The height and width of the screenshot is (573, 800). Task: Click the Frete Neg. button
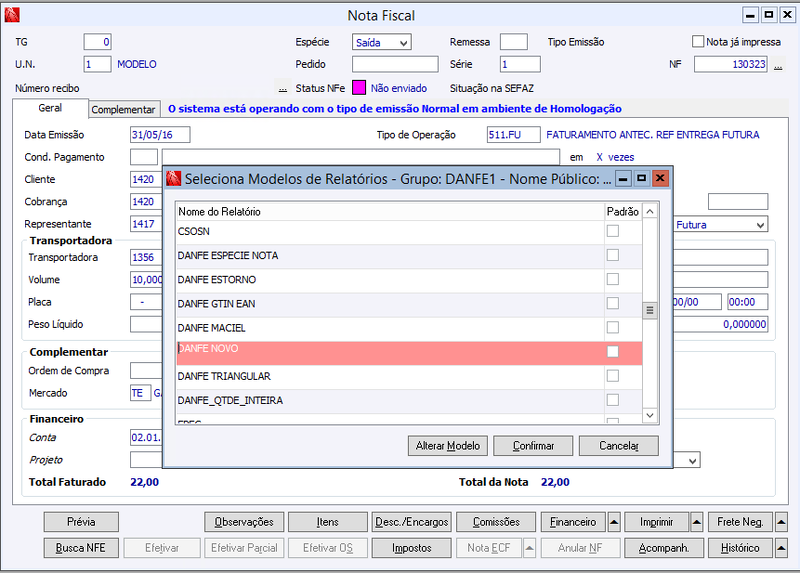740,522
